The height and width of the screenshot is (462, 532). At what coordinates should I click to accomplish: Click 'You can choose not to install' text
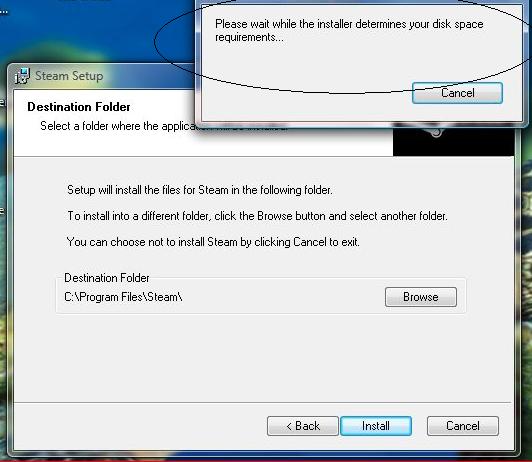click(213, 242)
